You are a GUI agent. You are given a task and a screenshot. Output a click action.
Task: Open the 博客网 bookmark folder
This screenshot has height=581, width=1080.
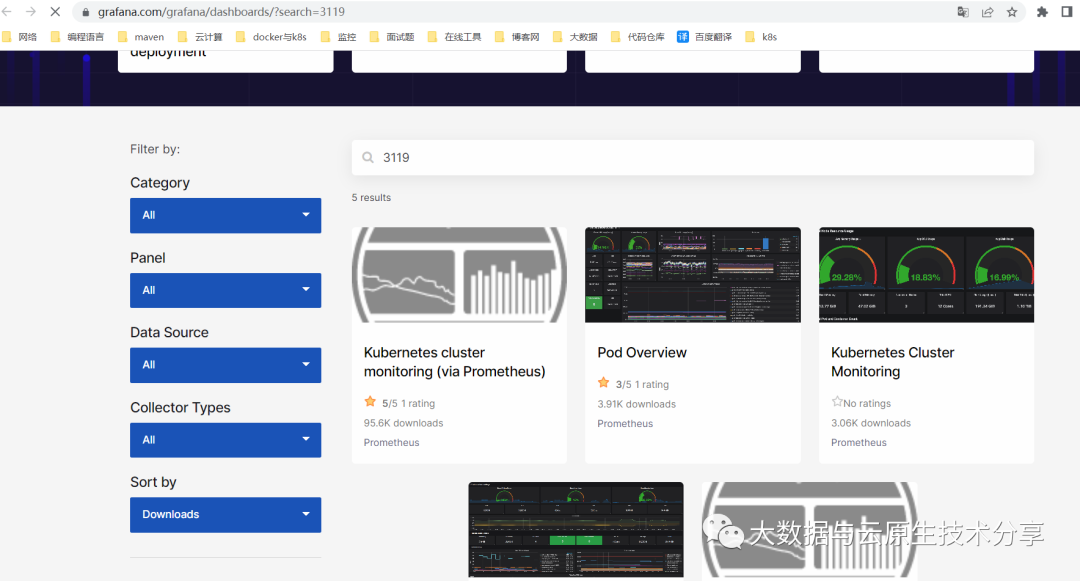click(517, 37)
